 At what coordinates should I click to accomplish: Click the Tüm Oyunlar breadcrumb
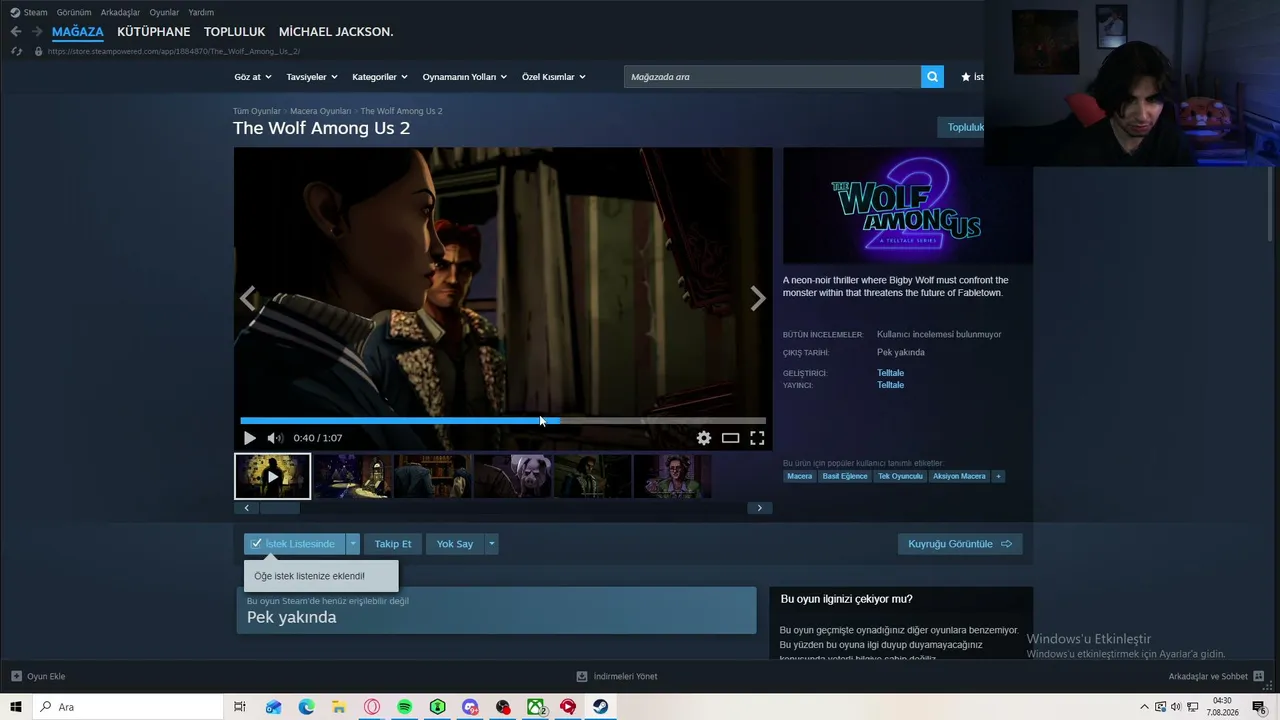coord(257,111)
